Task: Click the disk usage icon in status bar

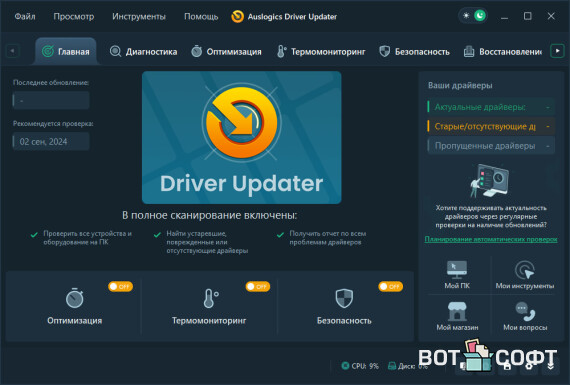Action: [x=392, y=365]
